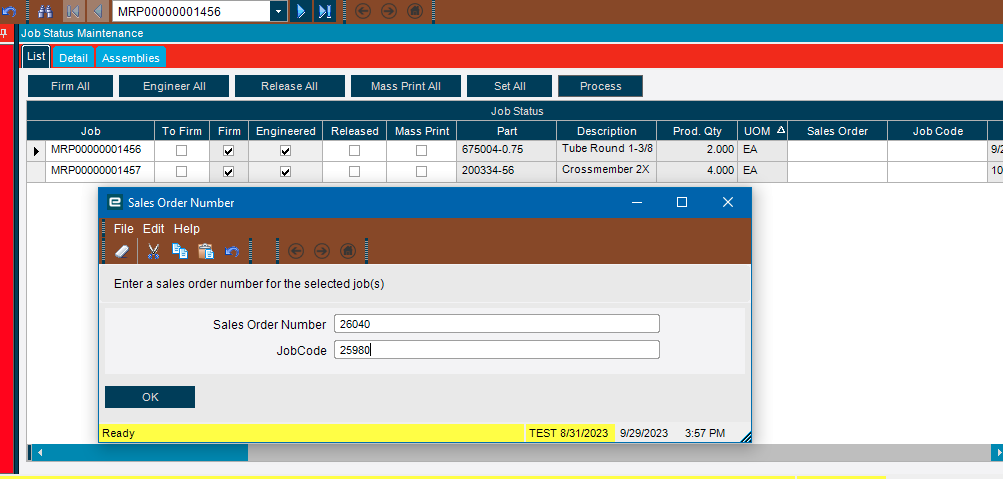Click dialog forward navigation arrow

(x=321, y=251)
